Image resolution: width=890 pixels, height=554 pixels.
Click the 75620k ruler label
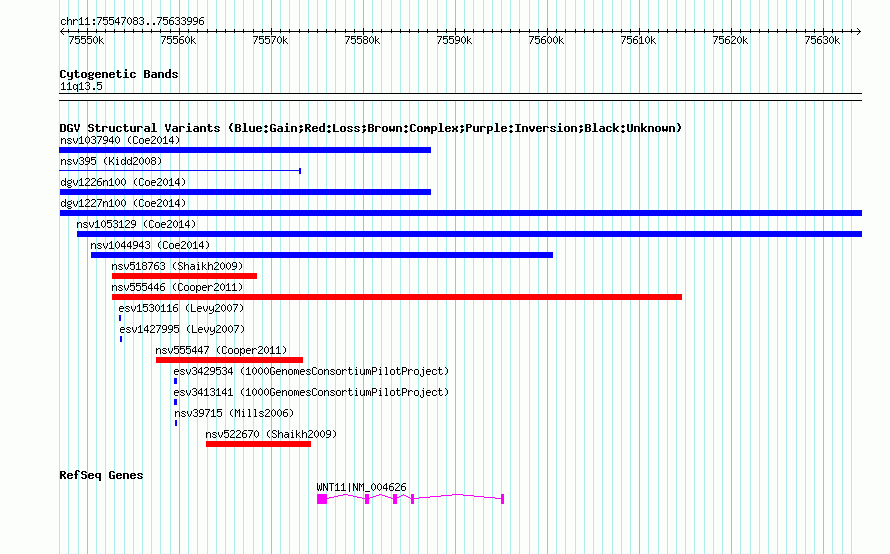point(730,40)
